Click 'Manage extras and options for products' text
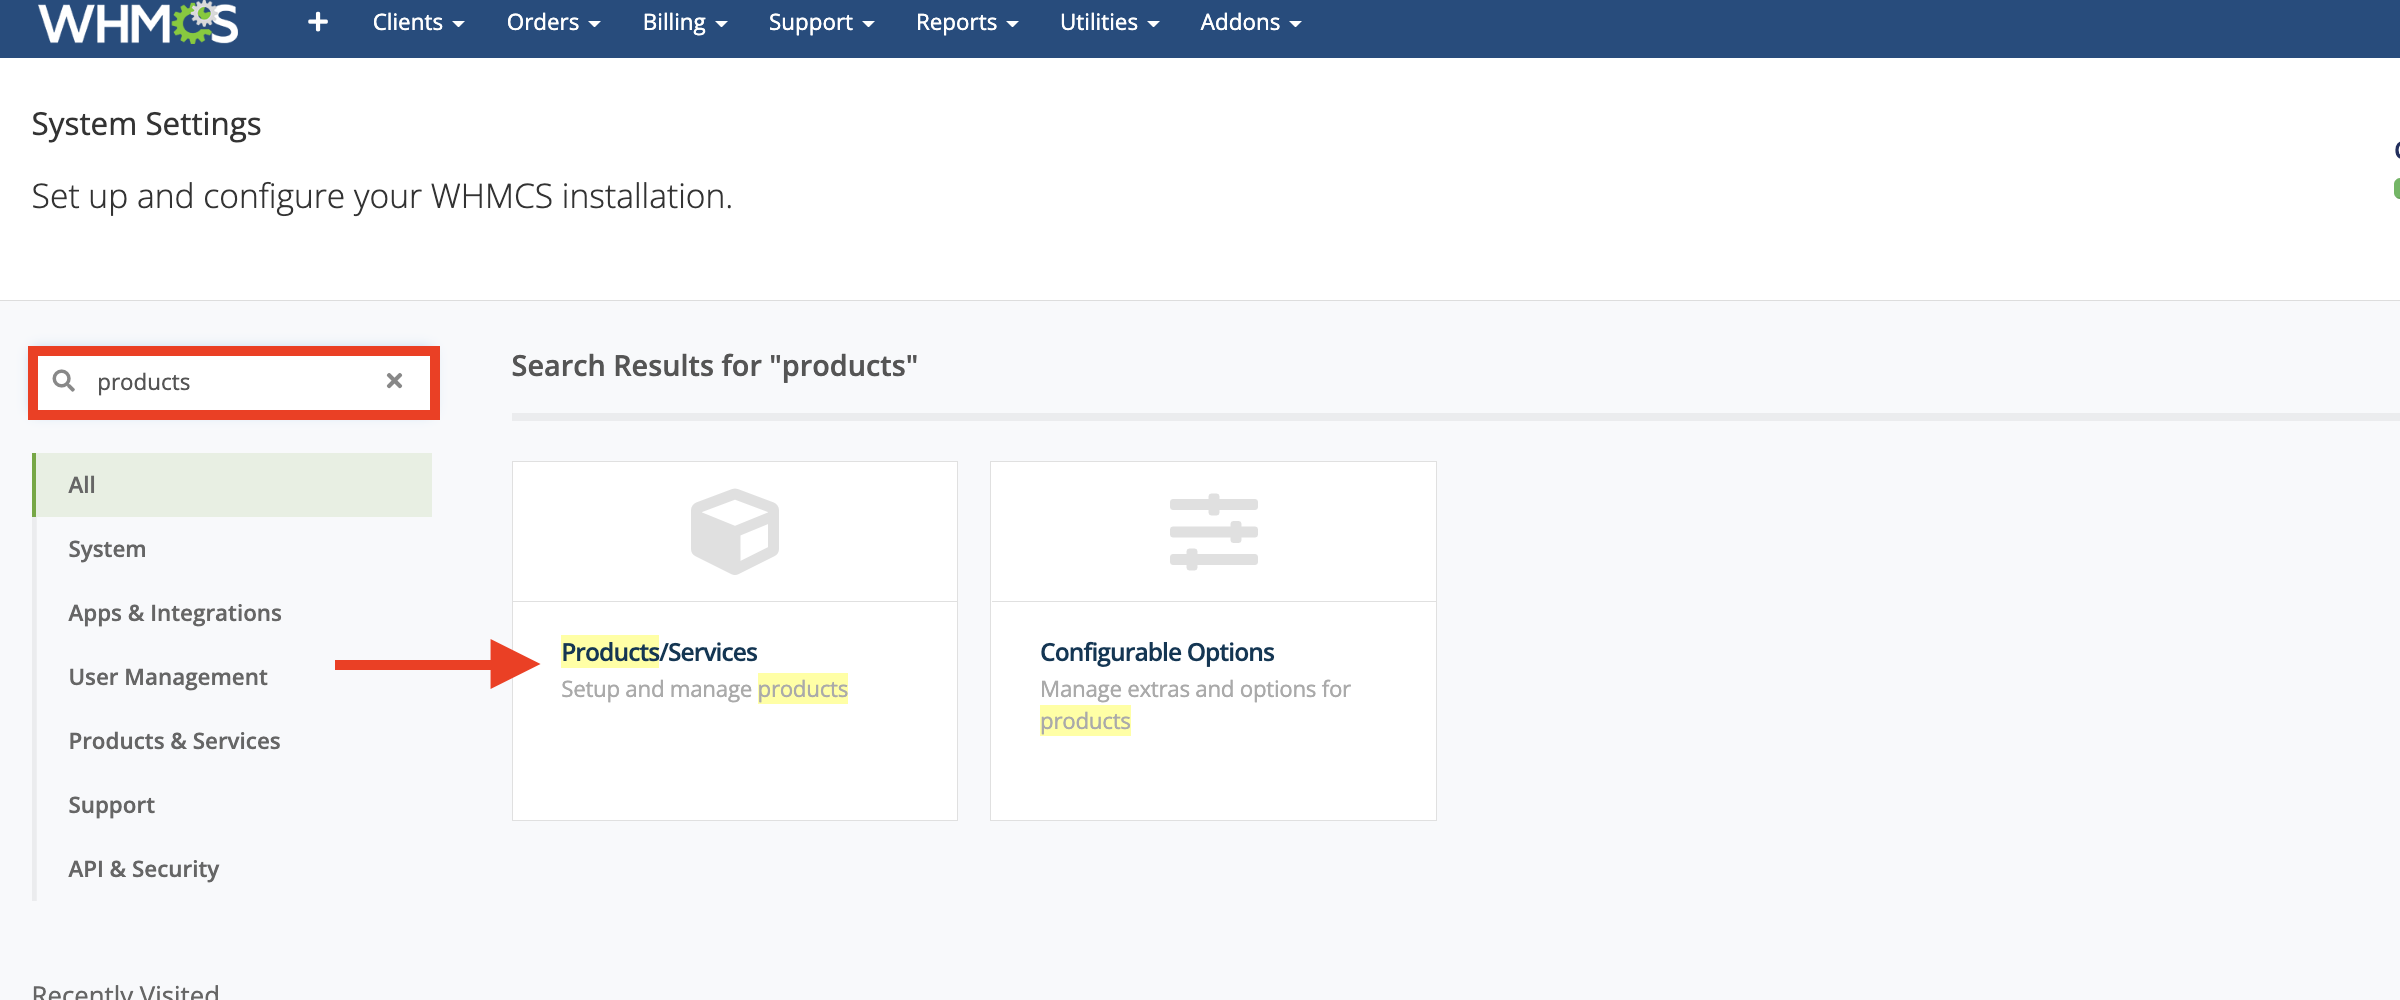Image resolution: width=2400 pixels, height=1000 pixels. click(x=1195, y=705)
